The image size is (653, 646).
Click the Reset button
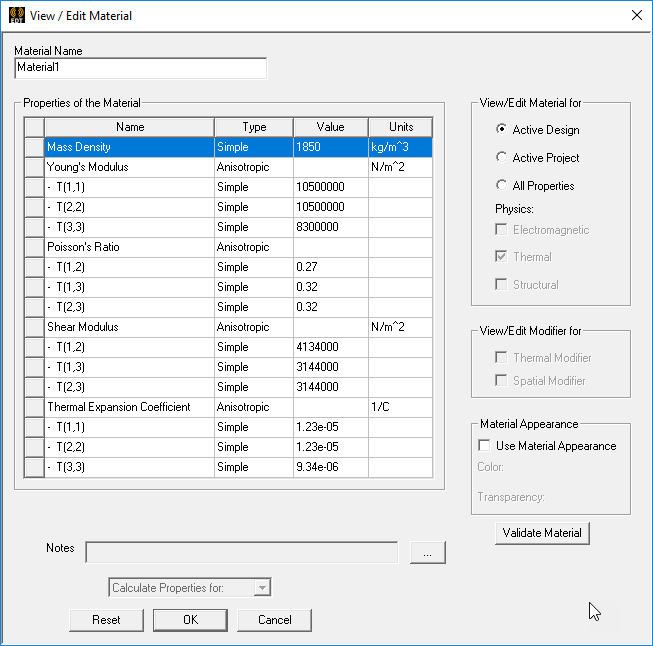106,620
